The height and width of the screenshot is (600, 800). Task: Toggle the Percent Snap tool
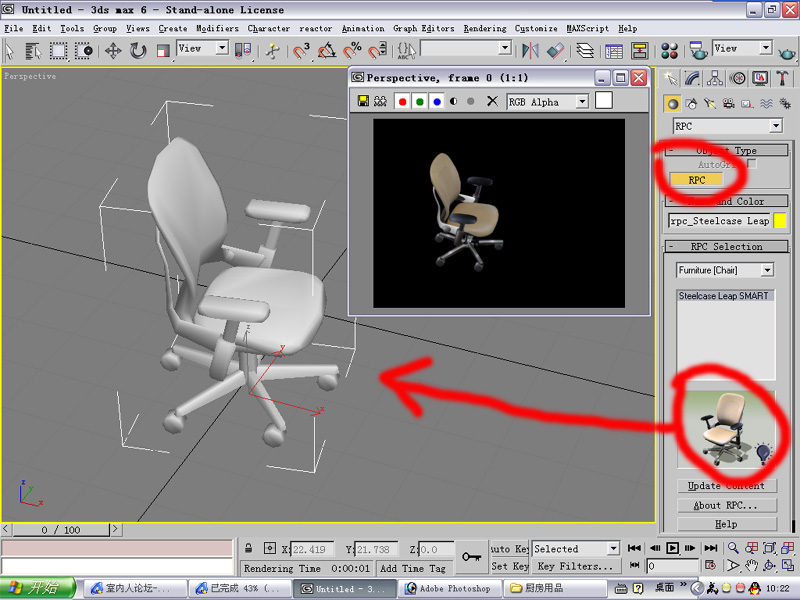click(352, 51)
